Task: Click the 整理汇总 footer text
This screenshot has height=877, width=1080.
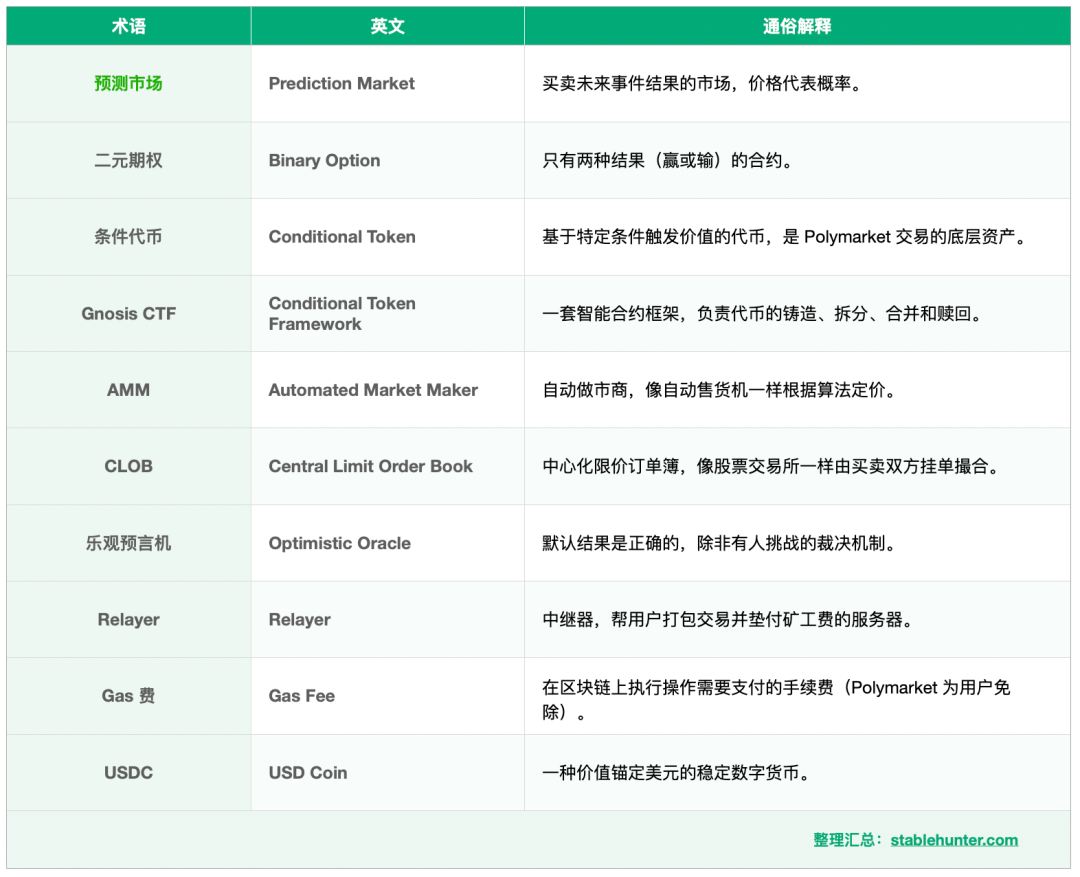Action: point(846,840)
